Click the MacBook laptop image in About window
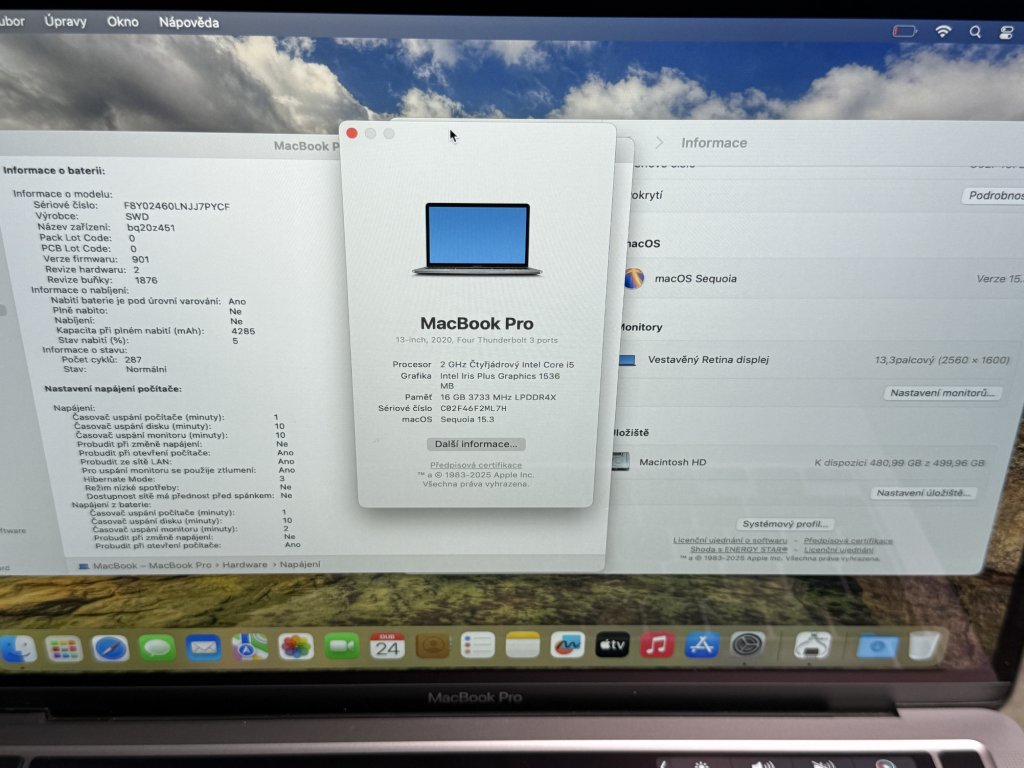Screen dimensions: 1024x768 [477, 239]
